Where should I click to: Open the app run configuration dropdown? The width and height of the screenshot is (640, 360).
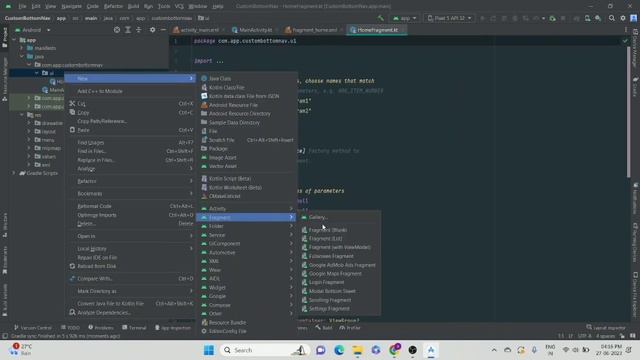click(x=404, y=18)
